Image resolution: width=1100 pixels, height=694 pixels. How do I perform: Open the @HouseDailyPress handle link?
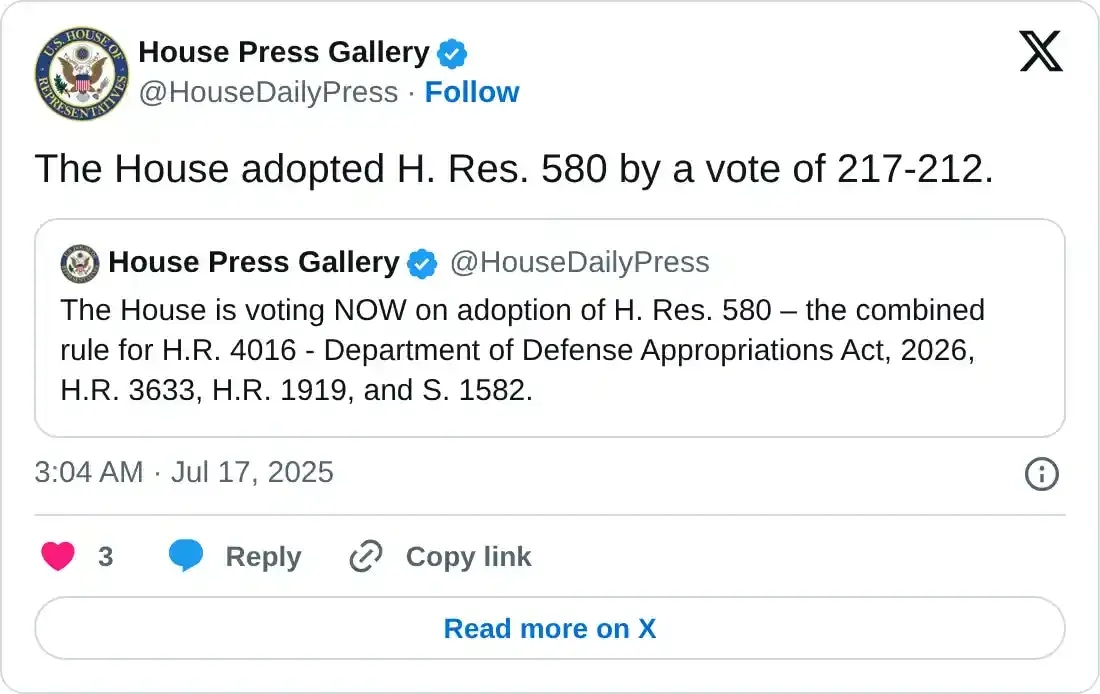click(x=268, y=92)
